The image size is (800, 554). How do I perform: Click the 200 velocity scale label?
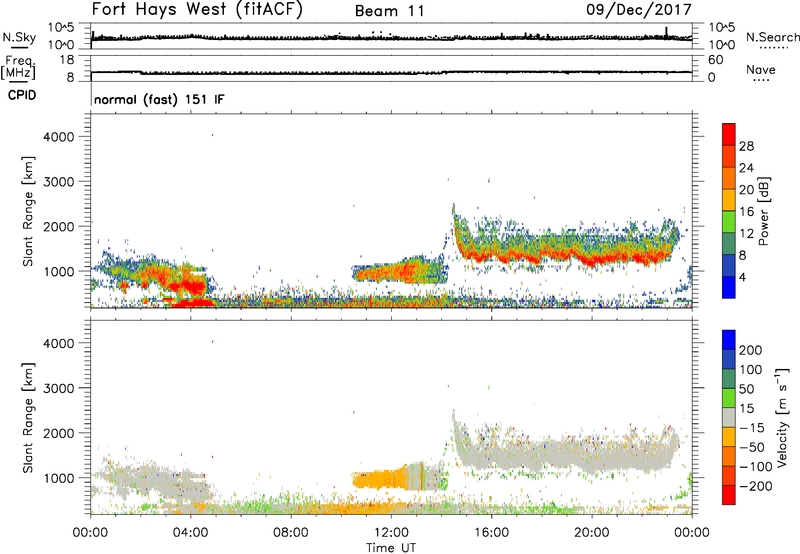751,350
